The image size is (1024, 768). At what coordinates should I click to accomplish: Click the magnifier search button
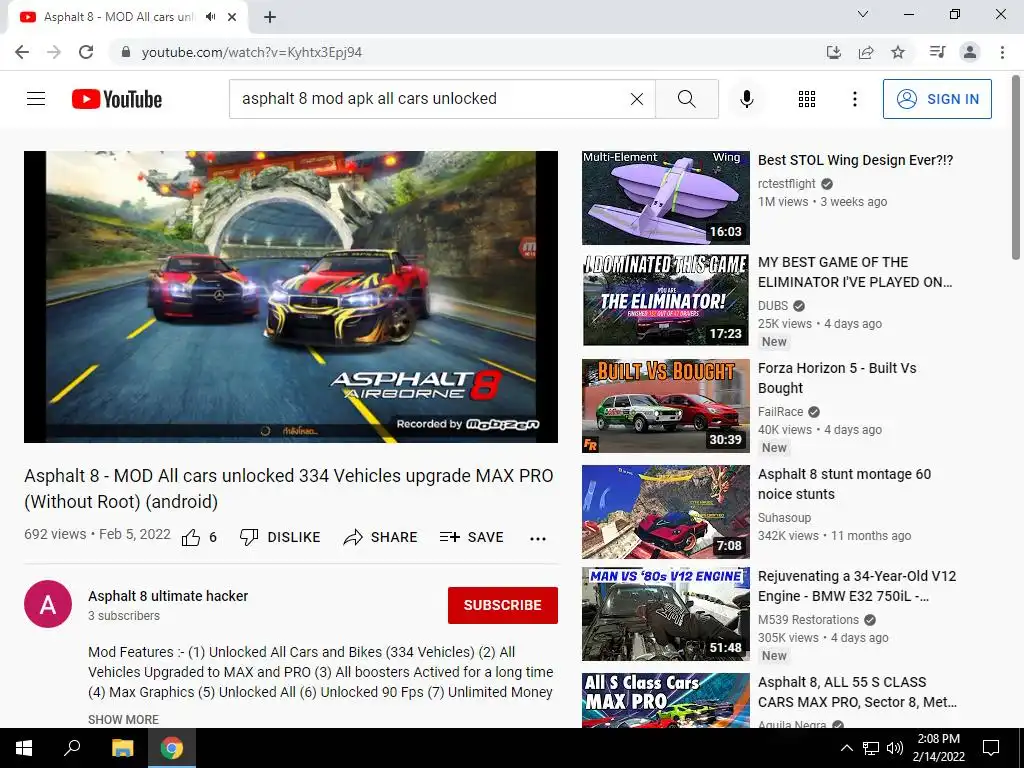click(x=686, y=99)
